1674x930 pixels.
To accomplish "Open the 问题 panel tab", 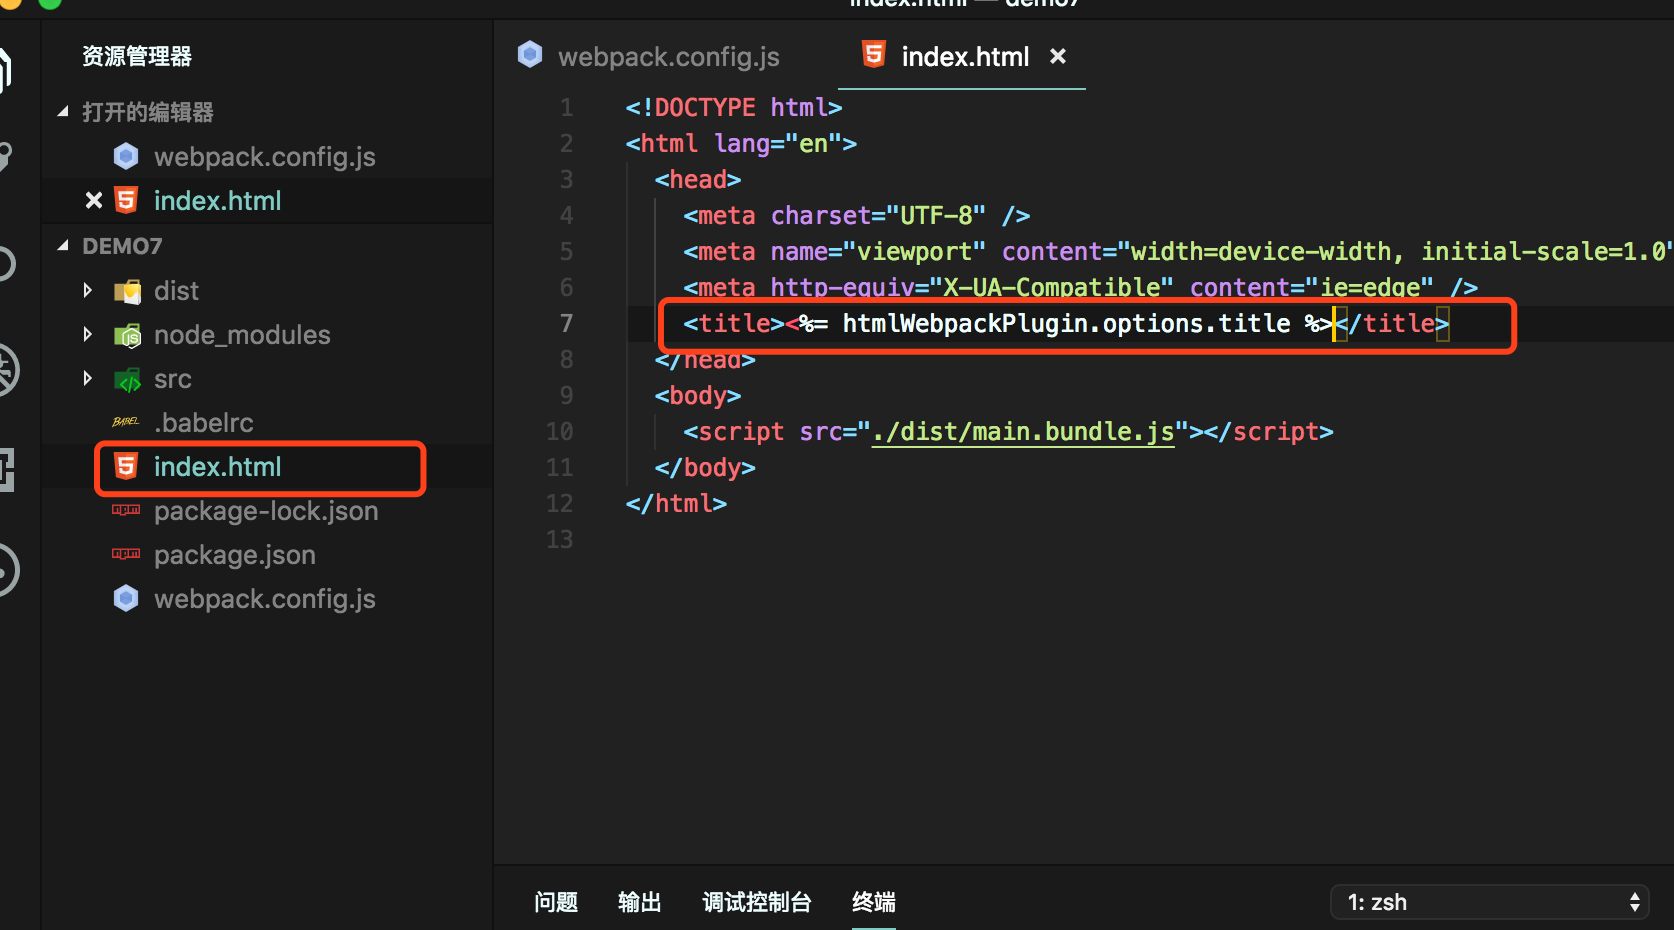I will coord(556,902).
